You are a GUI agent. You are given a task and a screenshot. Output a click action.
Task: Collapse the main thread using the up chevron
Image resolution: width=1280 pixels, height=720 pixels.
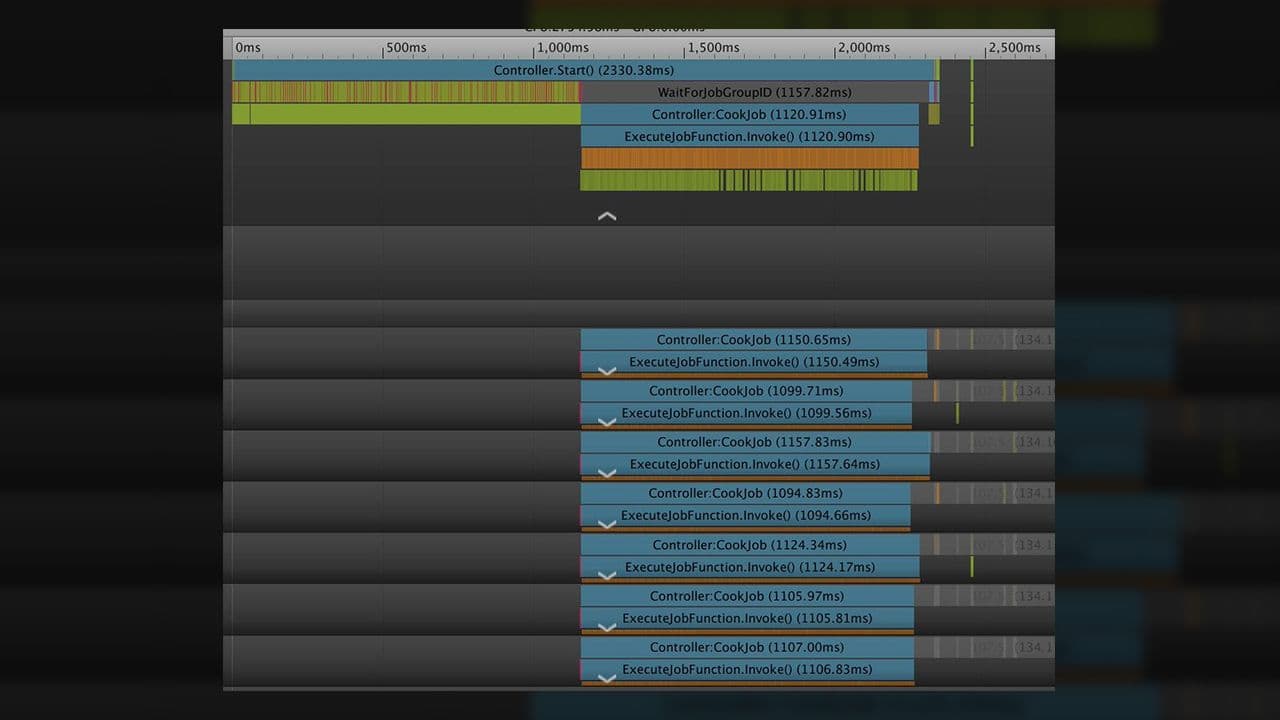click(x=606, y=216)
